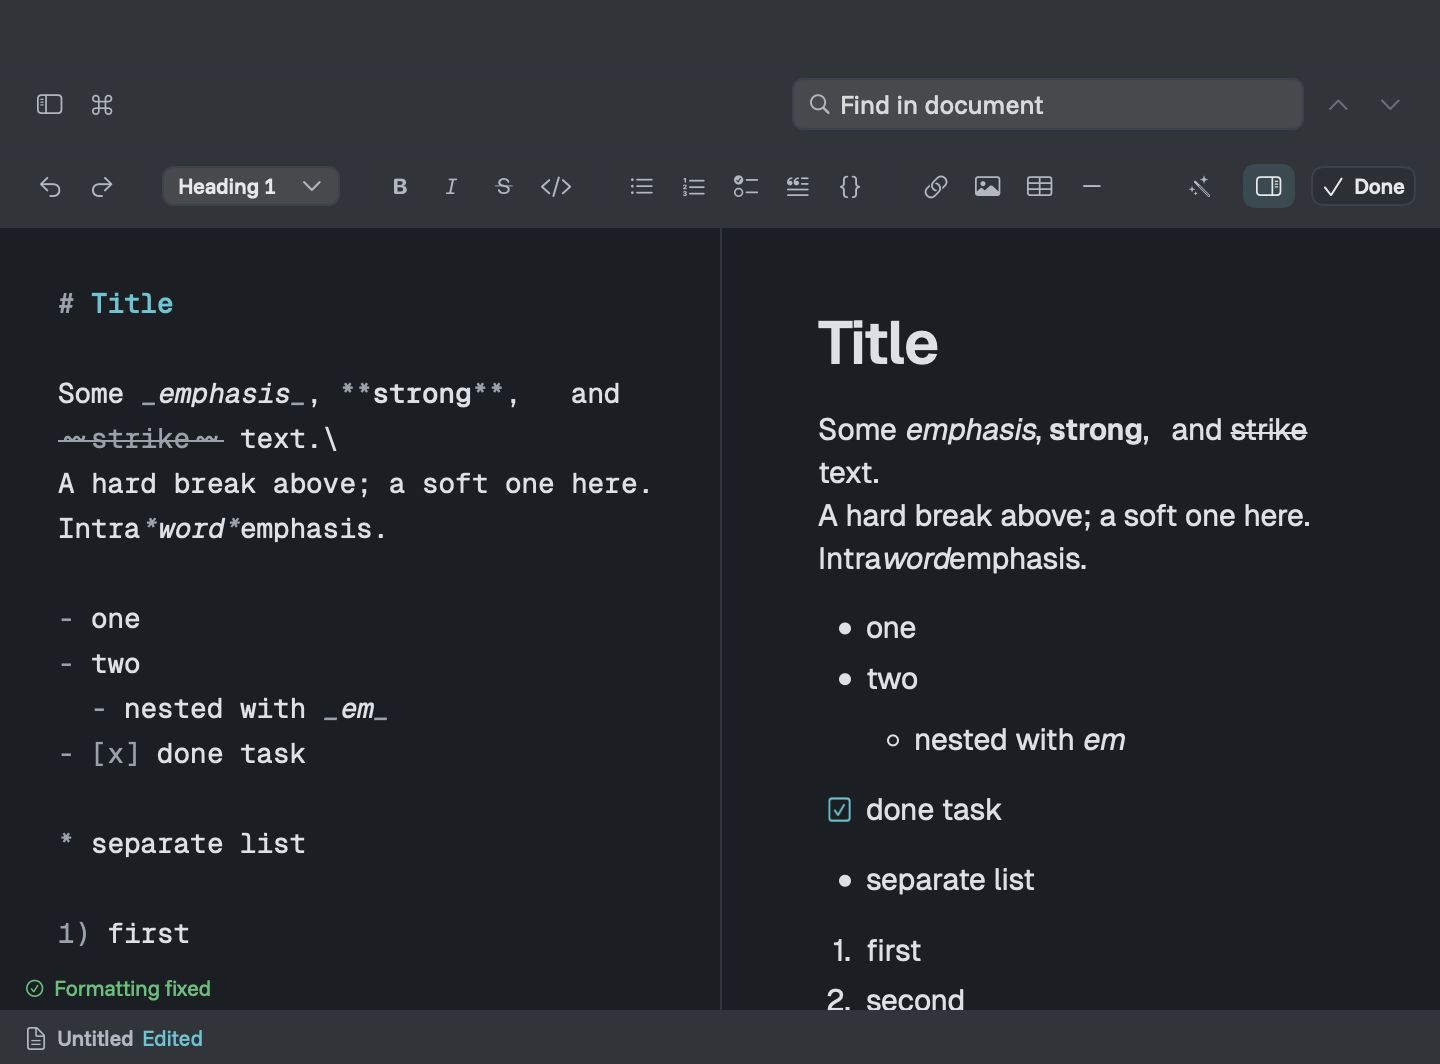1440x1064 pixels.
Task: Click the rendered Title heading in preview
Action: tap(878, 343)
